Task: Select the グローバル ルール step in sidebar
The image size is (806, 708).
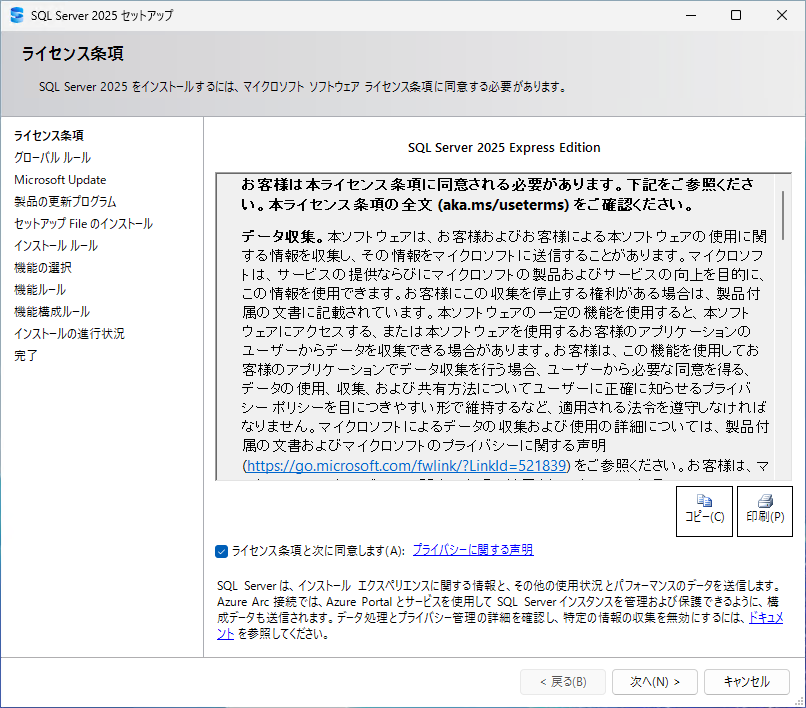Action: click(x=52, y=158)
